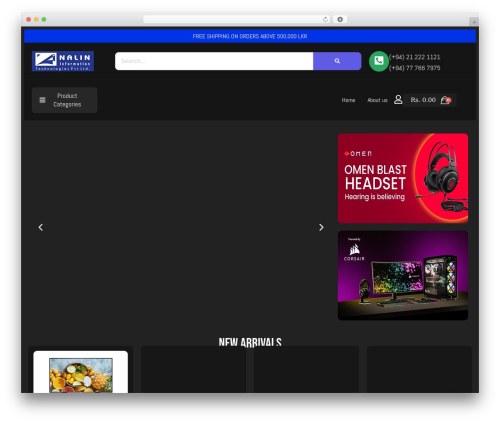Viewport: 500px width, 423px height.
Task: Go to previous slide with left chevron
Action: click(41, 227)
